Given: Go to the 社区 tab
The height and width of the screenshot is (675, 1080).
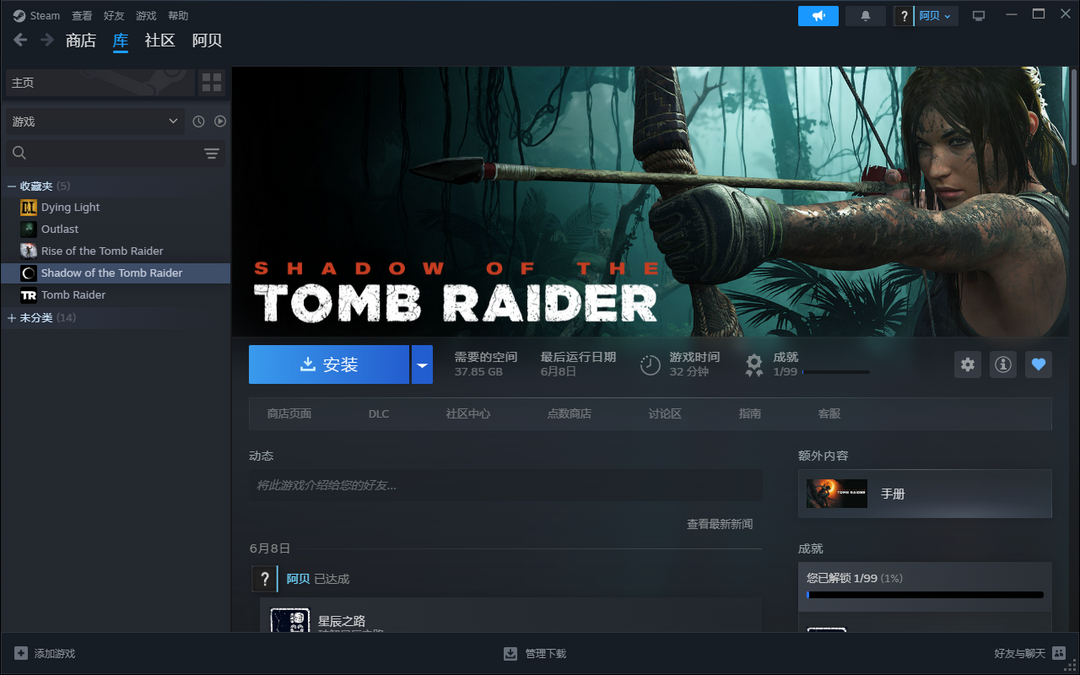Looking at the screenshot, I should point(160,41).
